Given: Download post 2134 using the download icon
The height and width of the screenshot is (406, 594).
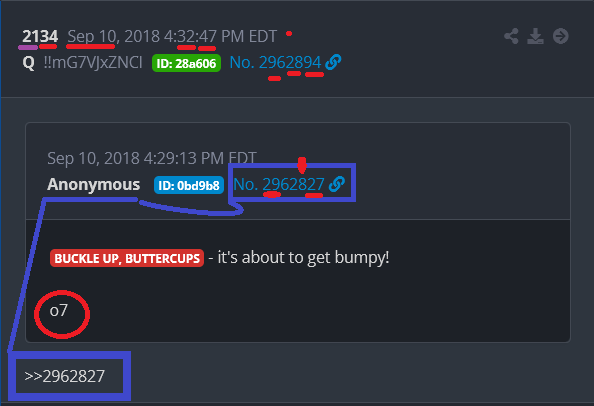Looking at the screenshot, I should 535,36.
